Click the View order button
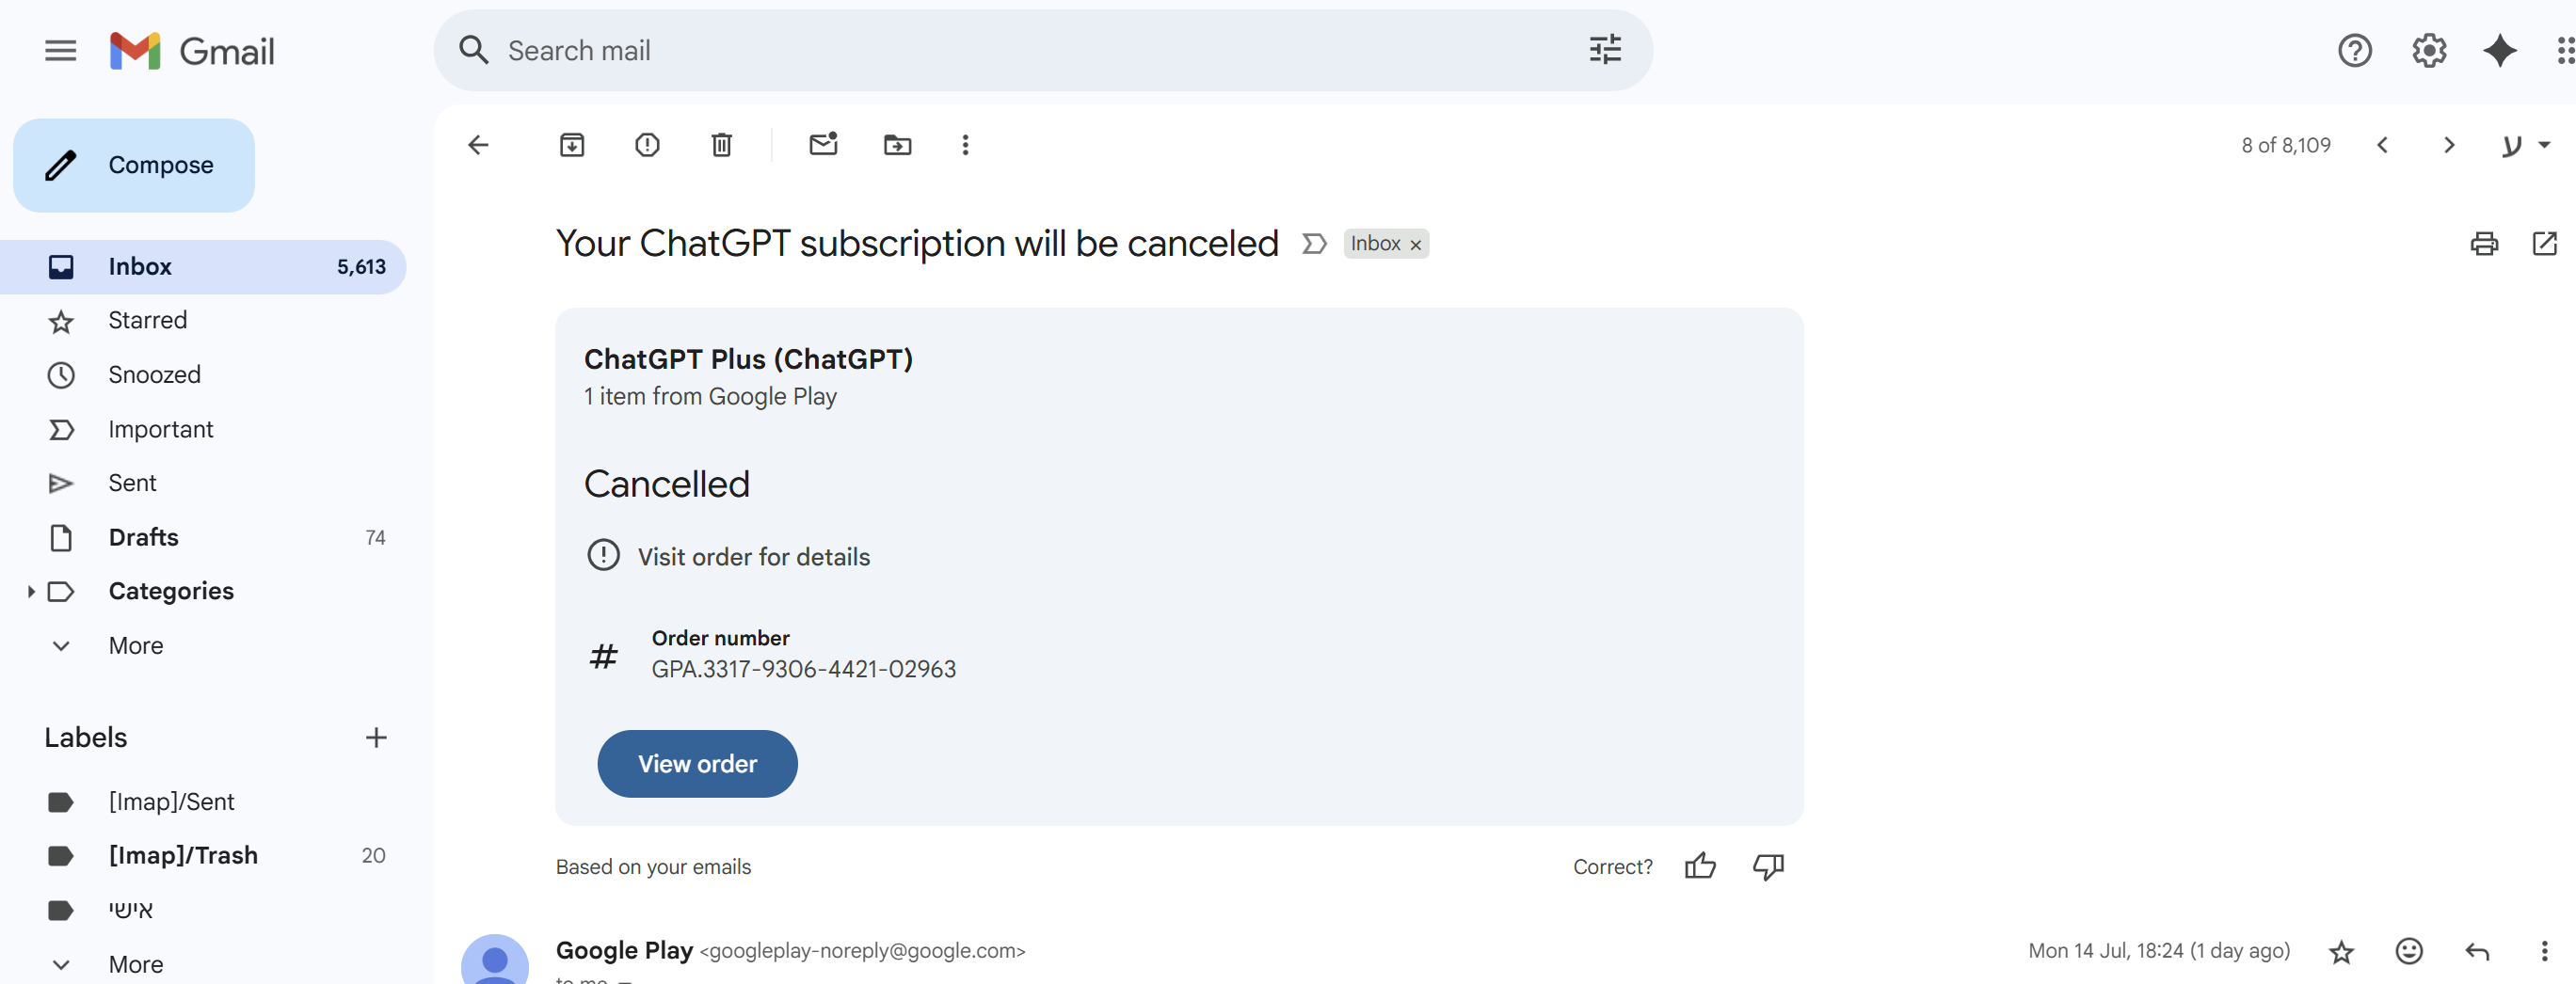Image resolution: width=2576 pixels, height=984 pixels. [697, 763]
